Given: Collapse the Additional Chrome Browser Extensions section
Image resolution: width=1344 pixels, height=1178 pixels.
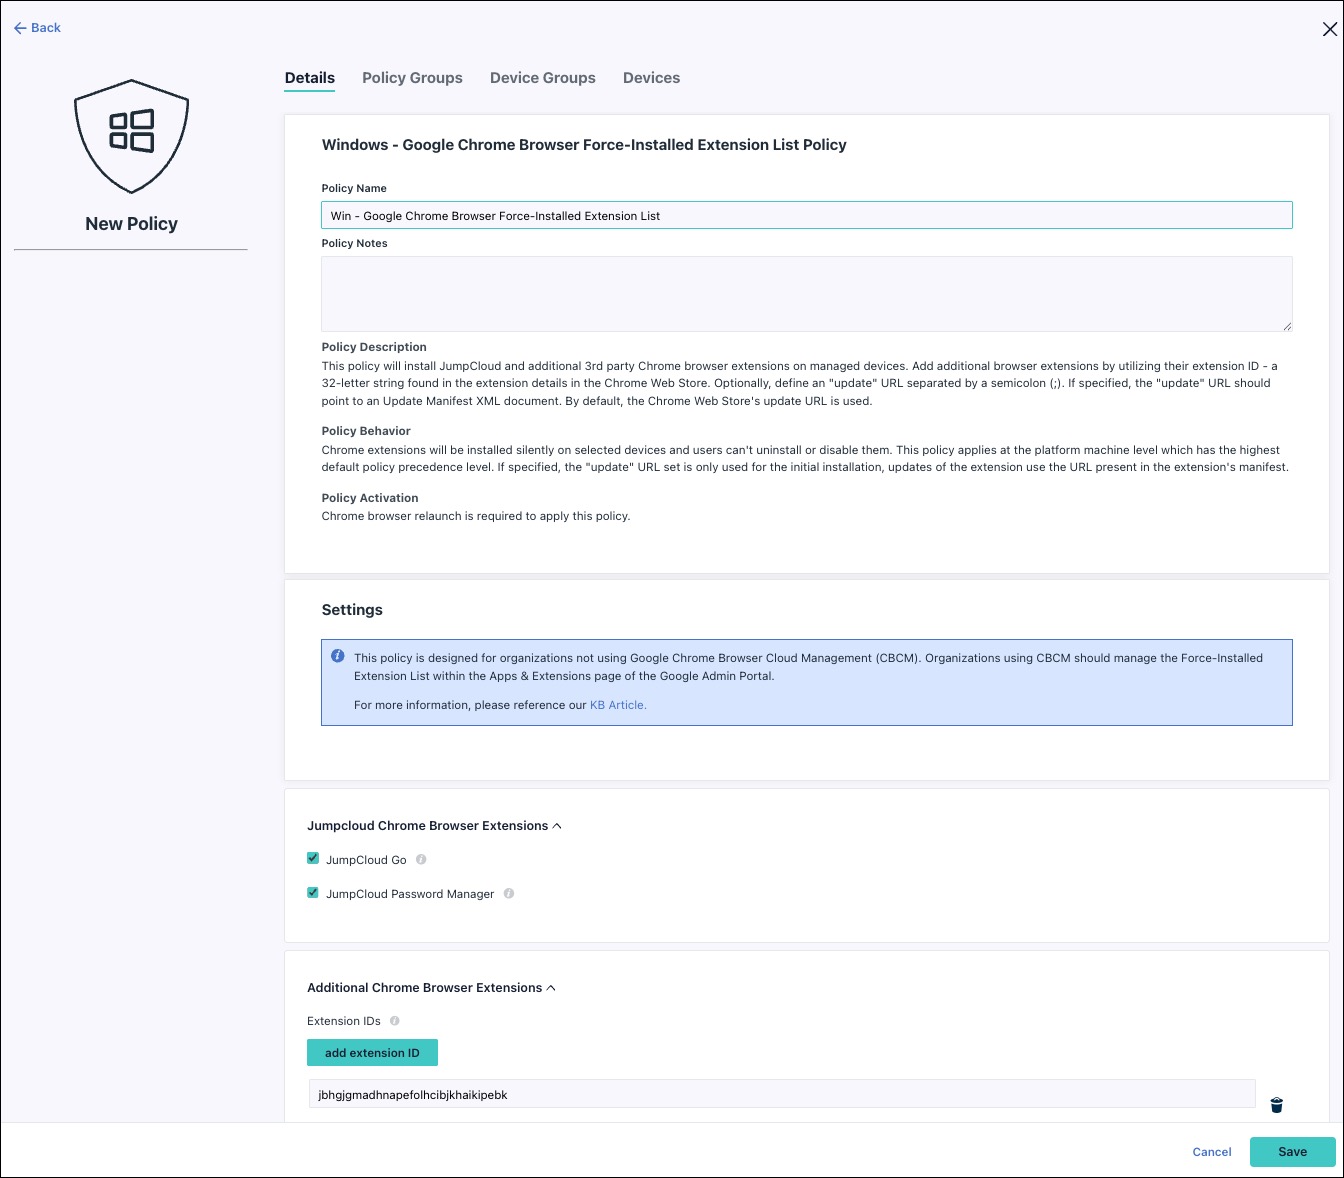Looking at the screenshot, I should 551,988.
